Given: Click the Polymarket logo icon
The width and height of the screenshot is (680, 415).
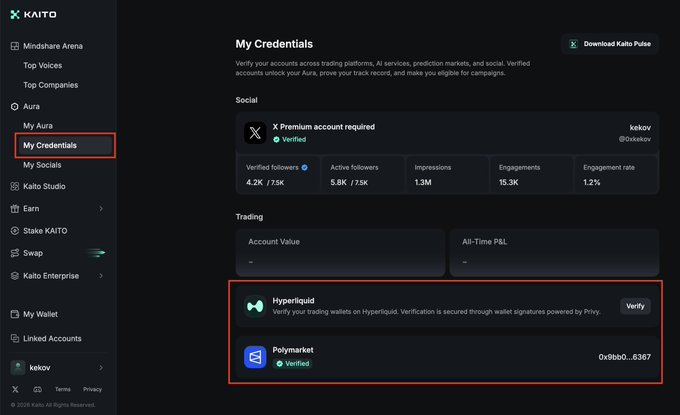Looking at the screenshot, I should point(255,357).
